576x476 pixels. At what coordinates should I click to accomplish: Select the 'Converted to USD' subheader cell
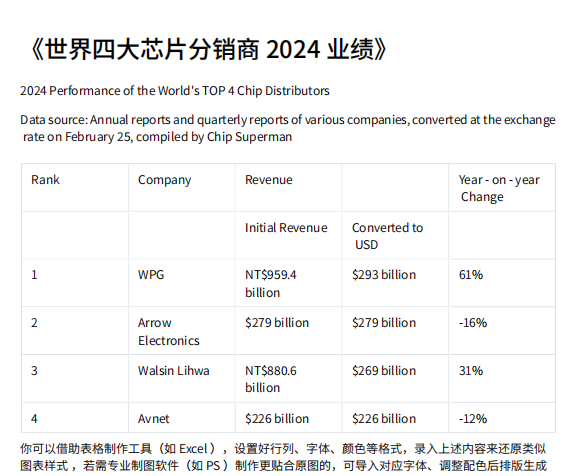(395, 235)
